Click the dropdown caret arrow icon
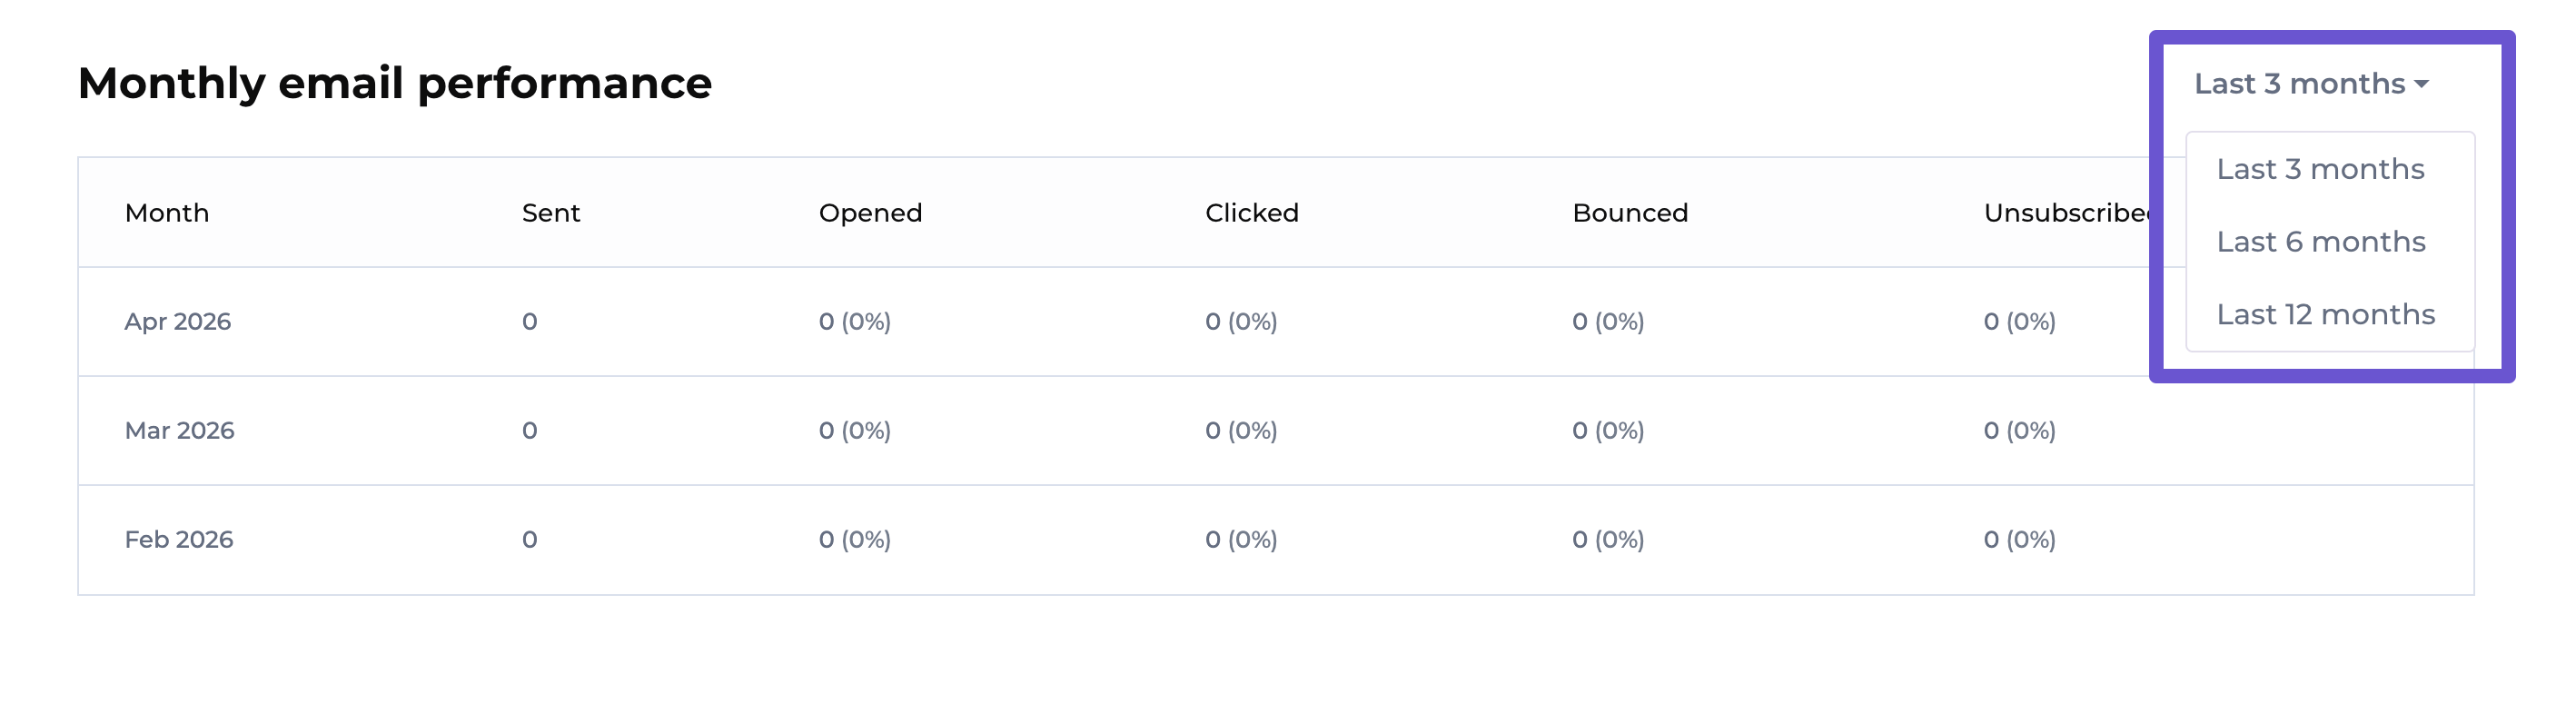 (x=2421, y=85)
